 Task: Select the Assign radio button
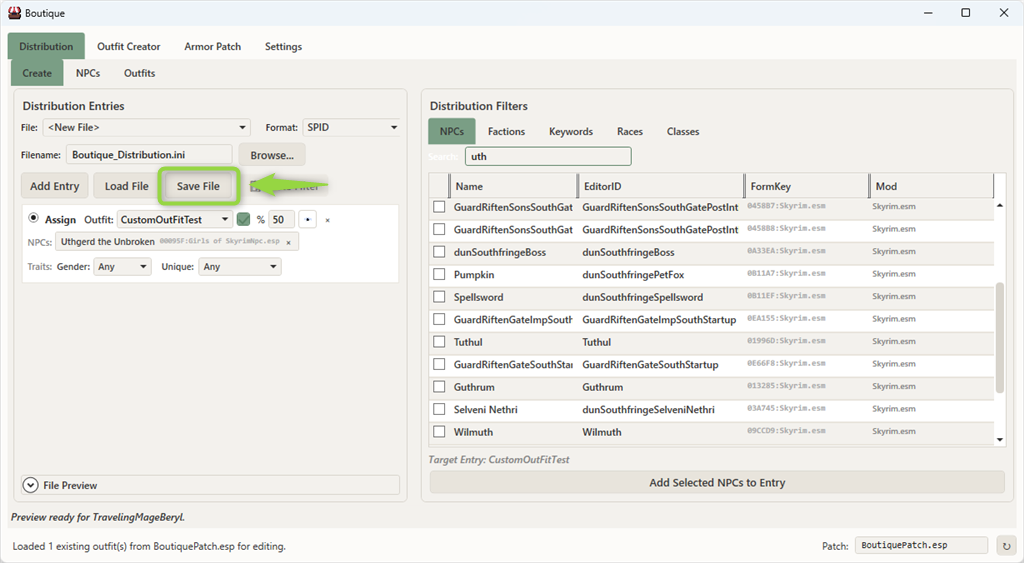coord(34,219)
